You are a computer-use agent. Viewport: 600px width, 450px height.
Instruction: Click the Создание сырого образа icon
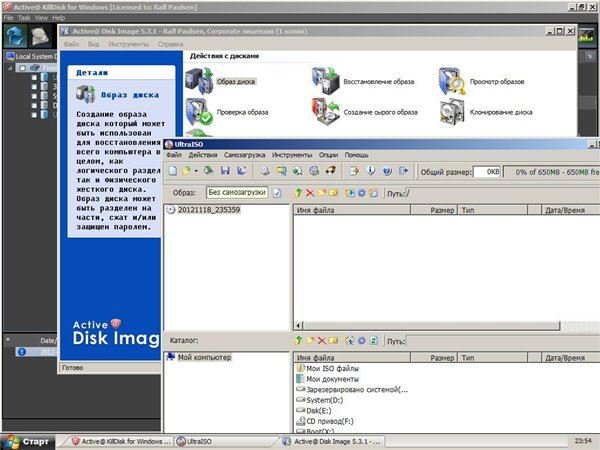pos(326,112)
